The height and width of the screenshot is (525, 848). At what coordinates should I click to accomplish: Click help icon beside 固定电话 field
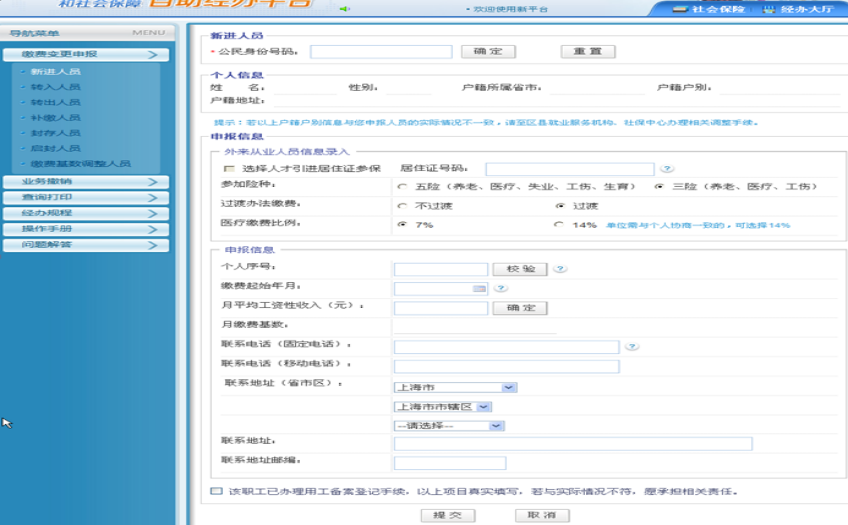(x=632, y=347)
